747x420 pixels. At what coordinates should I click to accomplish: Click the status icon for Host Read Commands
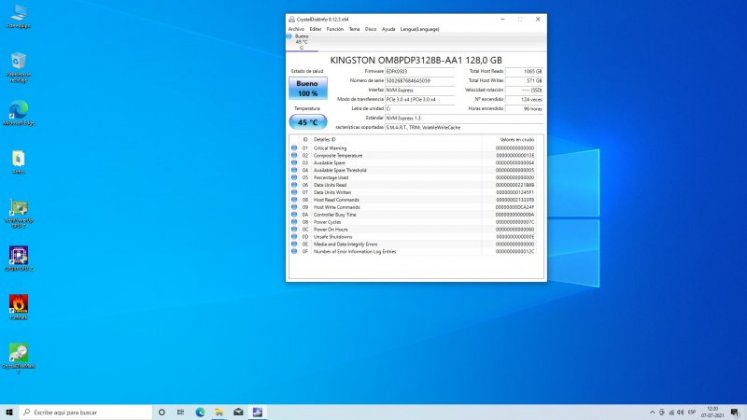pyautogui.click(x=294, y=200)
